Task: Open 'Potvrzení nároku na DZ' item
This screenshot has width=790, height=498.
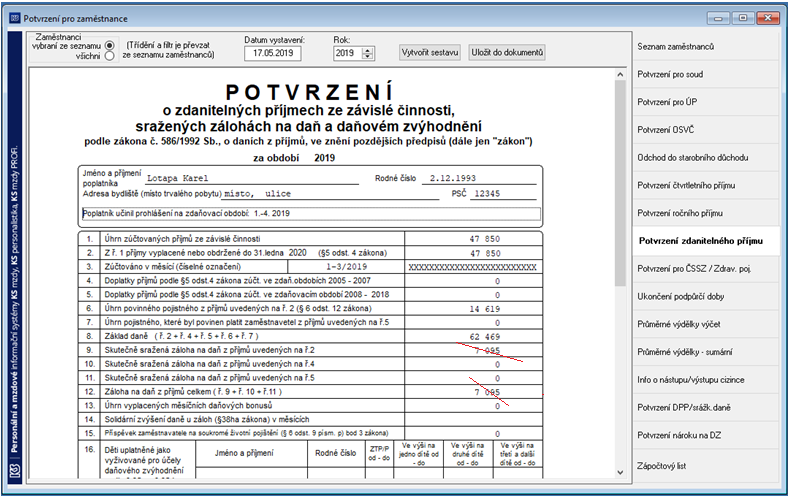Action: [x=706, y=435]
